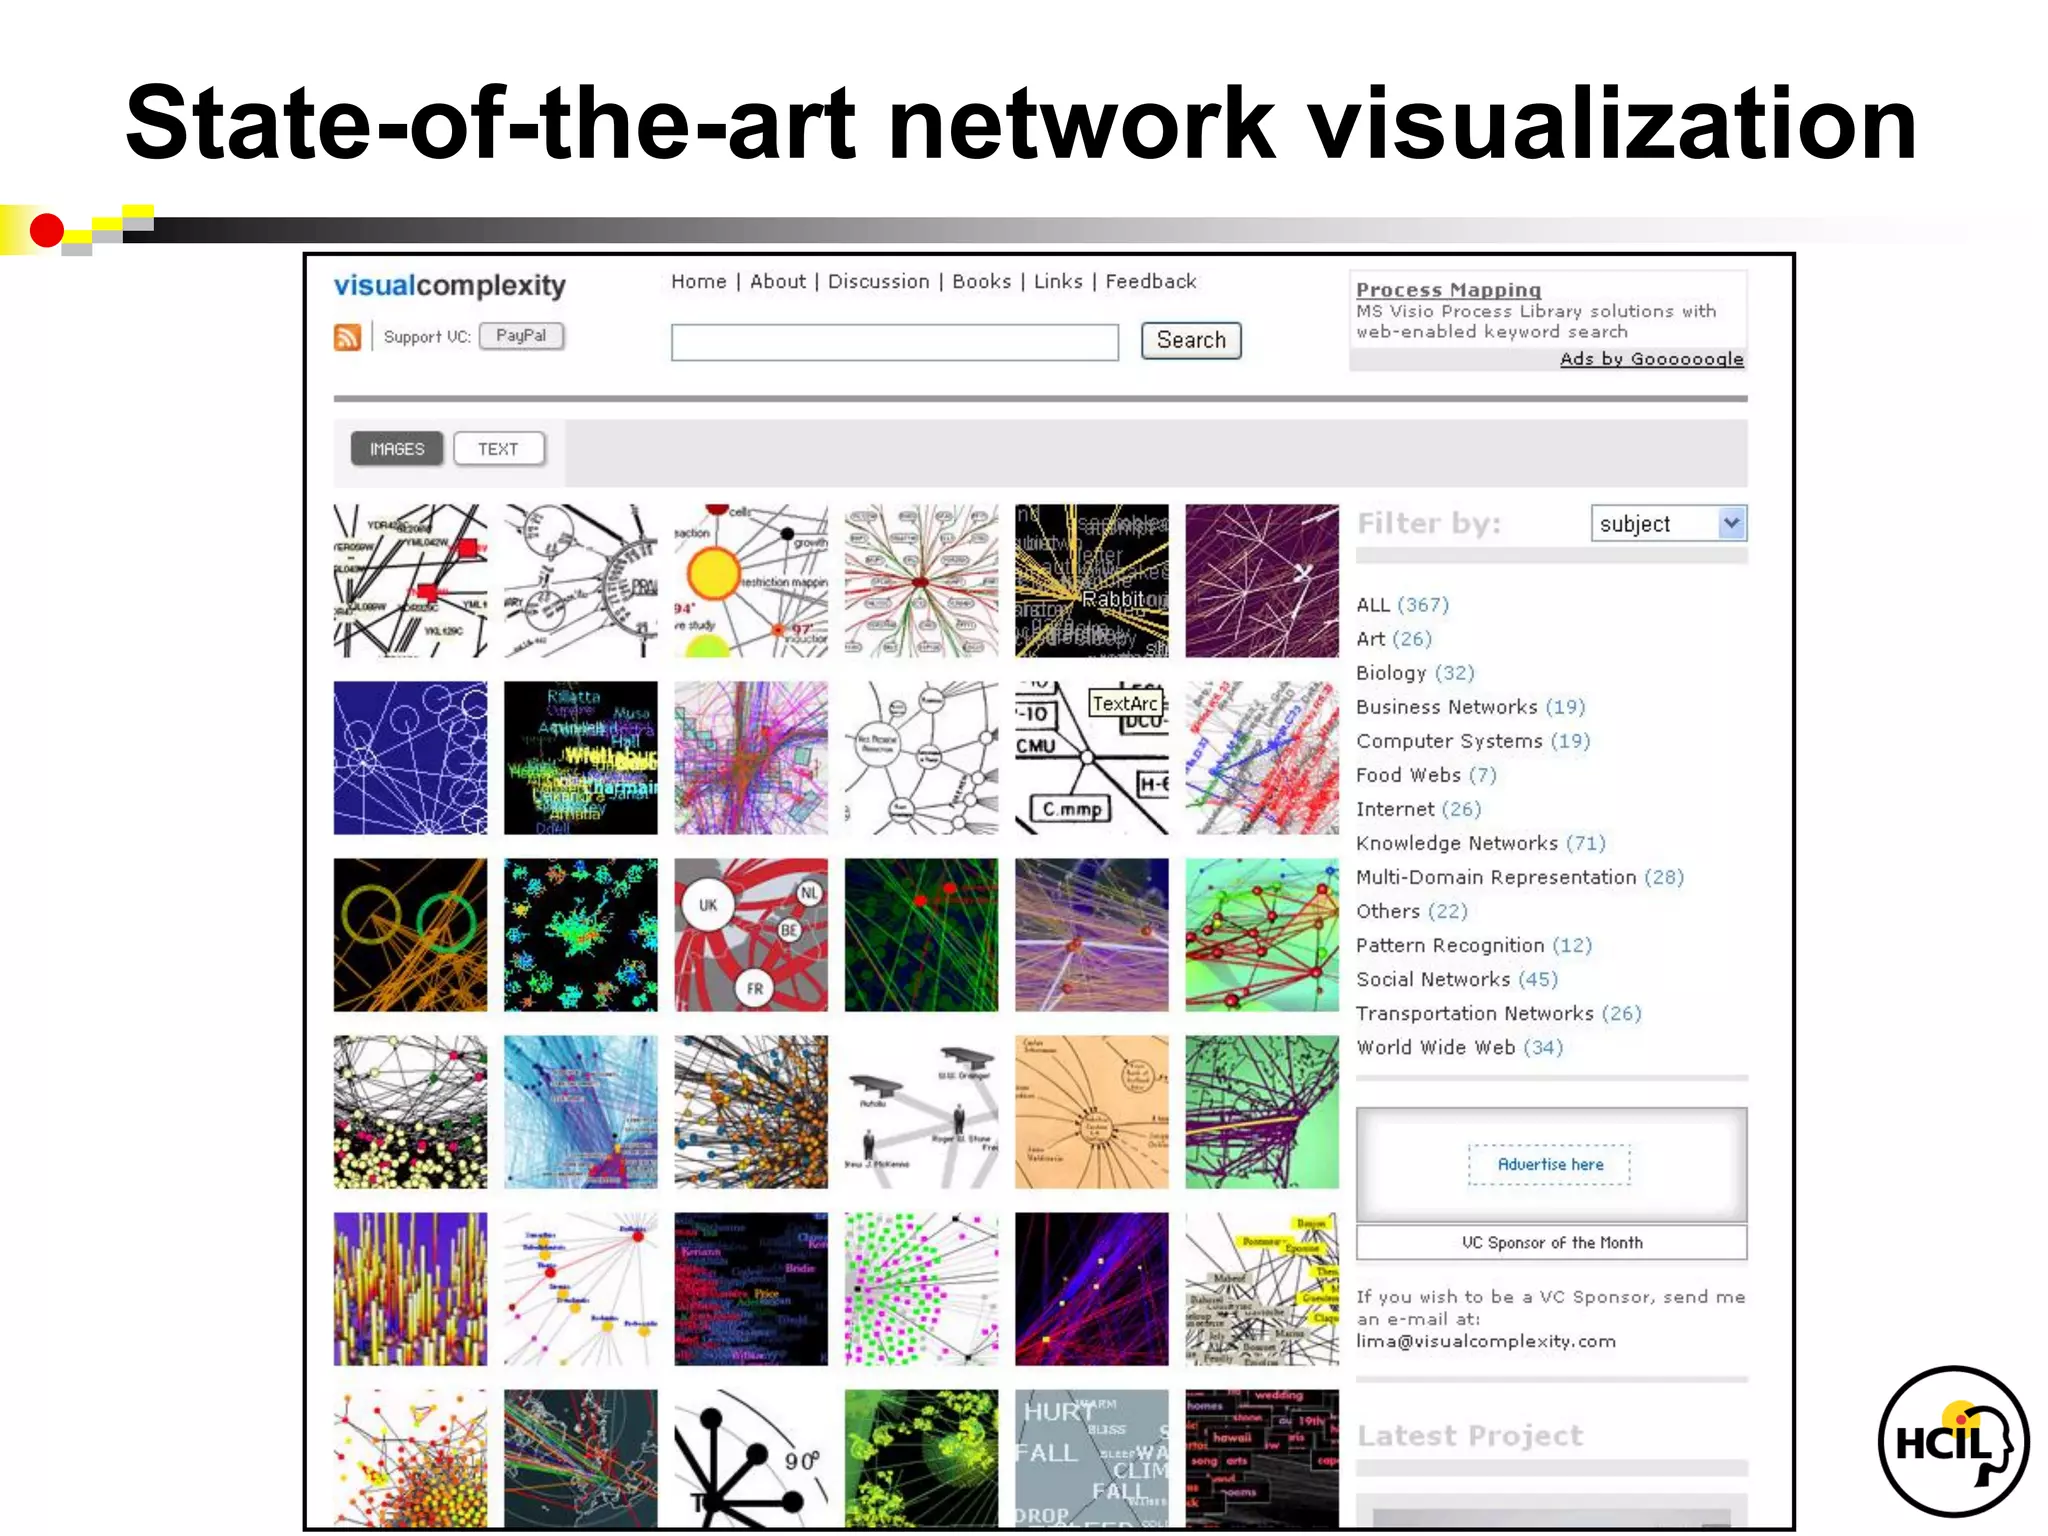Open the green and pink dots thumbnail
This screenshot has height=1536, width=2048.
click(x=921, y=1289)
